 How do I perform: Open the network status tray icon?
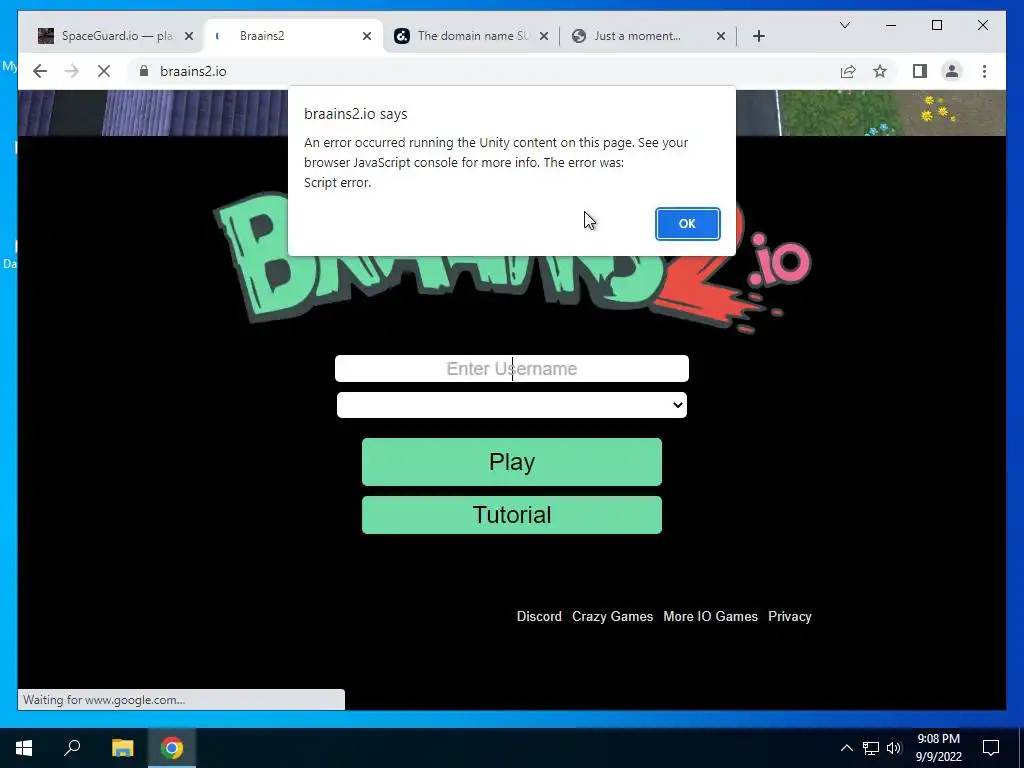pyautogui.click(x=871, y=748)
